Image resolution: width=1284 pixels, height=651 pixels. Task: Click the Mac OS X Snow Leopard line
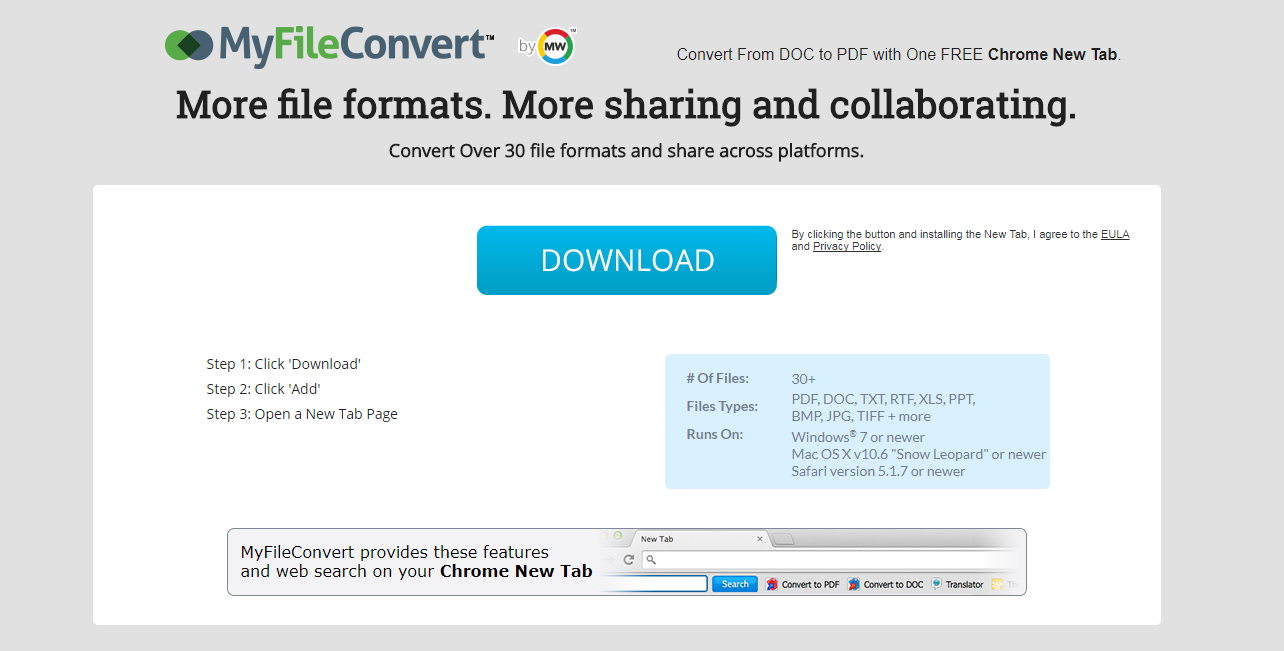coord(919,454)
